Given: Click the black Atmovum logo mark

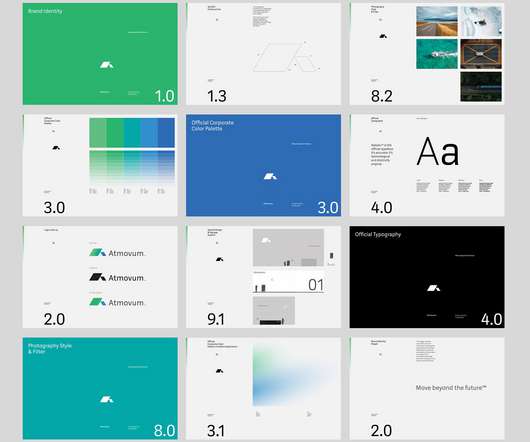Looking at the screenshot, I should click(98, 277).
